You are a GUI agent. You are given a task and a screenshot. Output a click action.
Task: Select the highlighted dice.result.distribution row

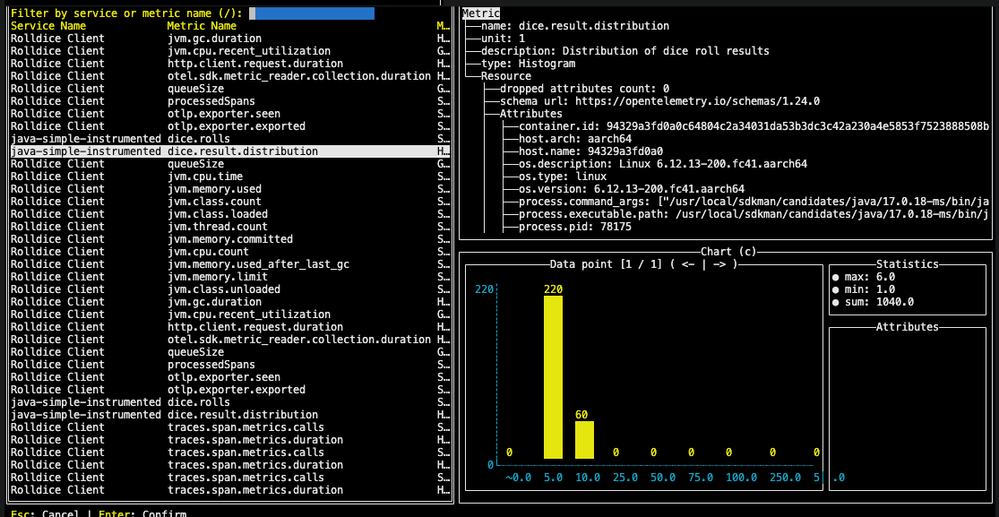point(230,152)
